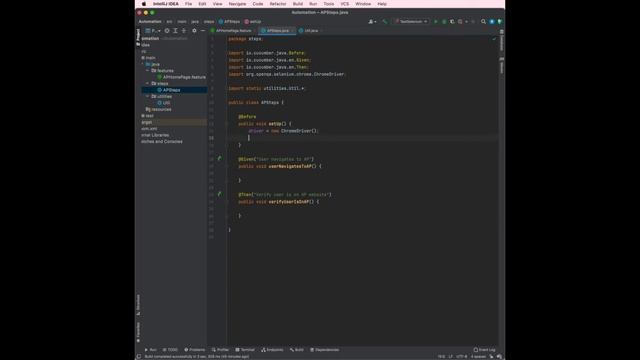Open the Apple menu

tap(144, 4)
